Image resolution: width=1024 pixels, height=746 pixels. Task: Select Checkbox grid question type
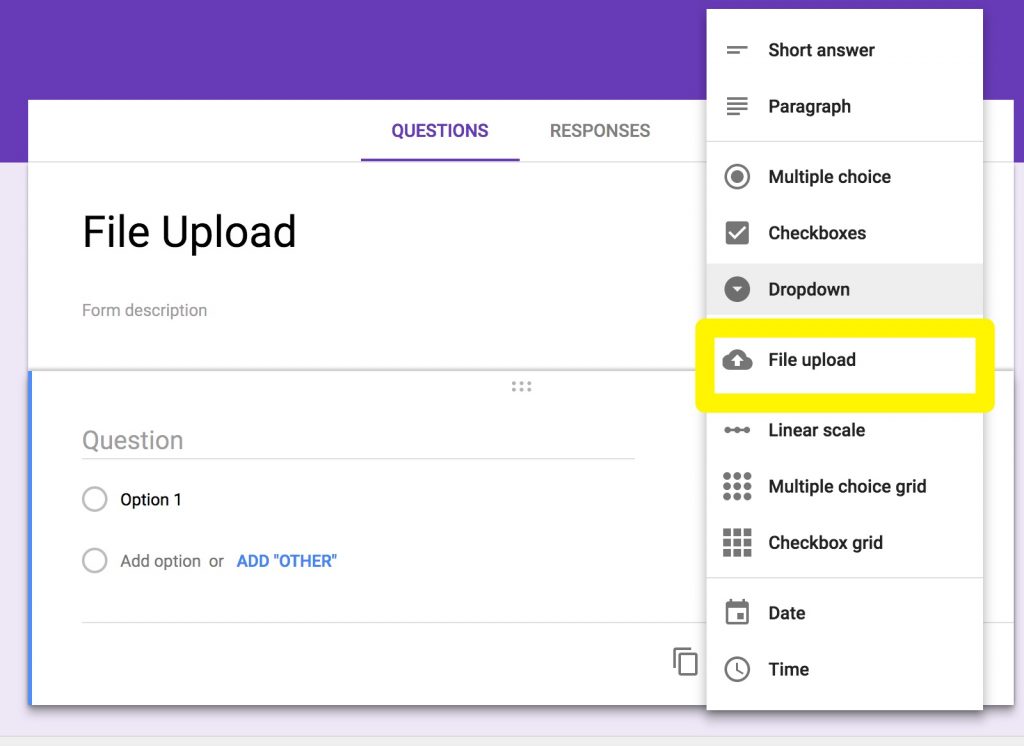(x=844, y=542)
